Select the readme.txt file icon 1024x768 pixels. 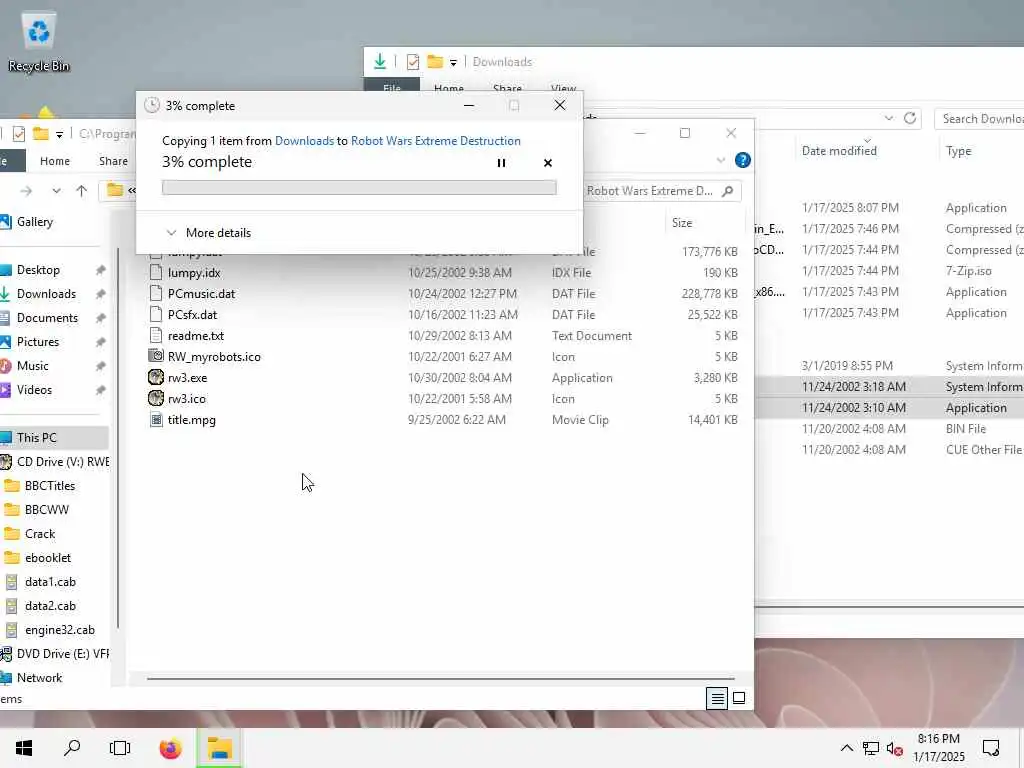pos(155,336)
